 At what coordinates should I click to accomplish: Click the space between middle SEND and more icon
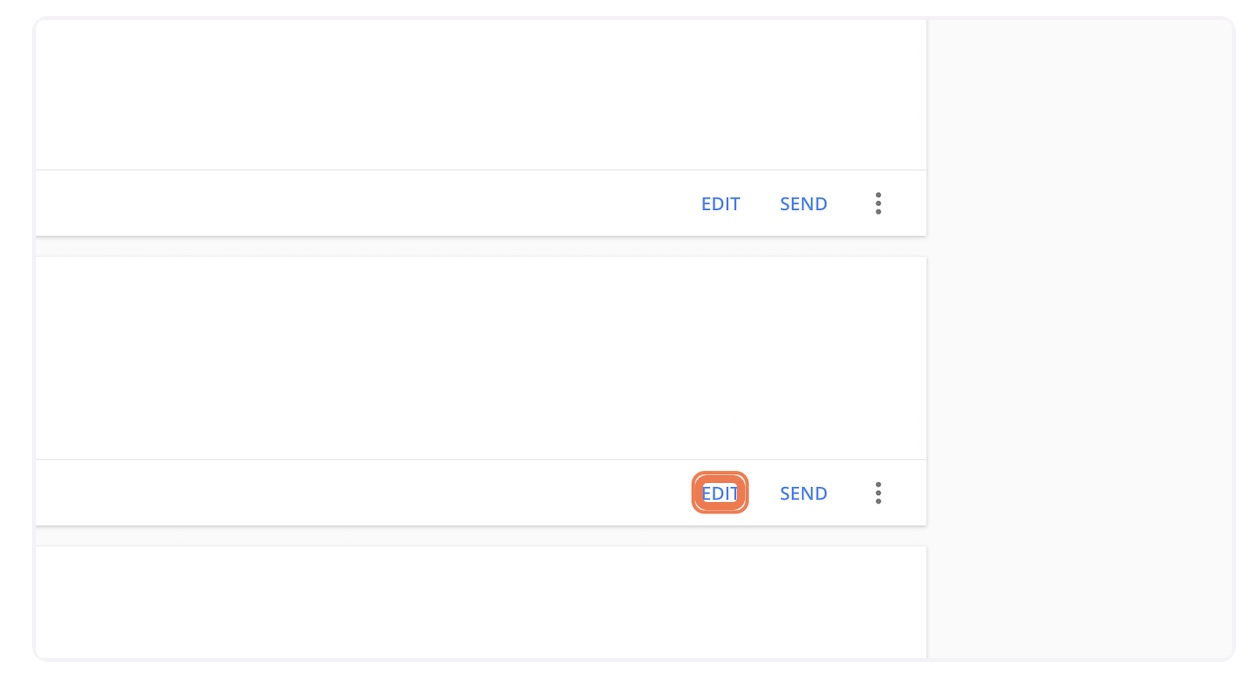click(x=848, y=493)
